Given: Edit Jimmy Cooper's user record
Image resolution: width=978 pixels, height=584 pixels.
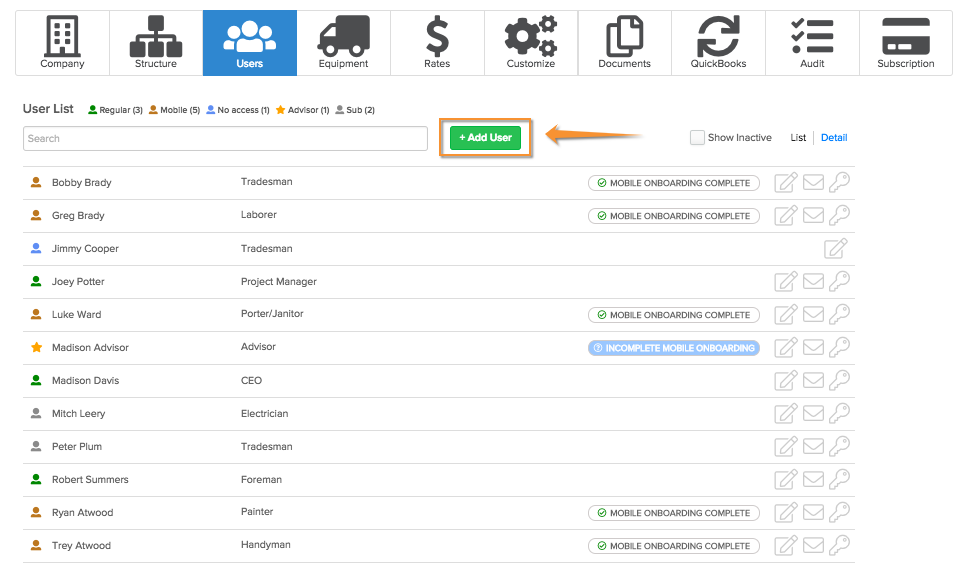Looking at the screenshot, I should pyautogui.click(x=835, y=248).
